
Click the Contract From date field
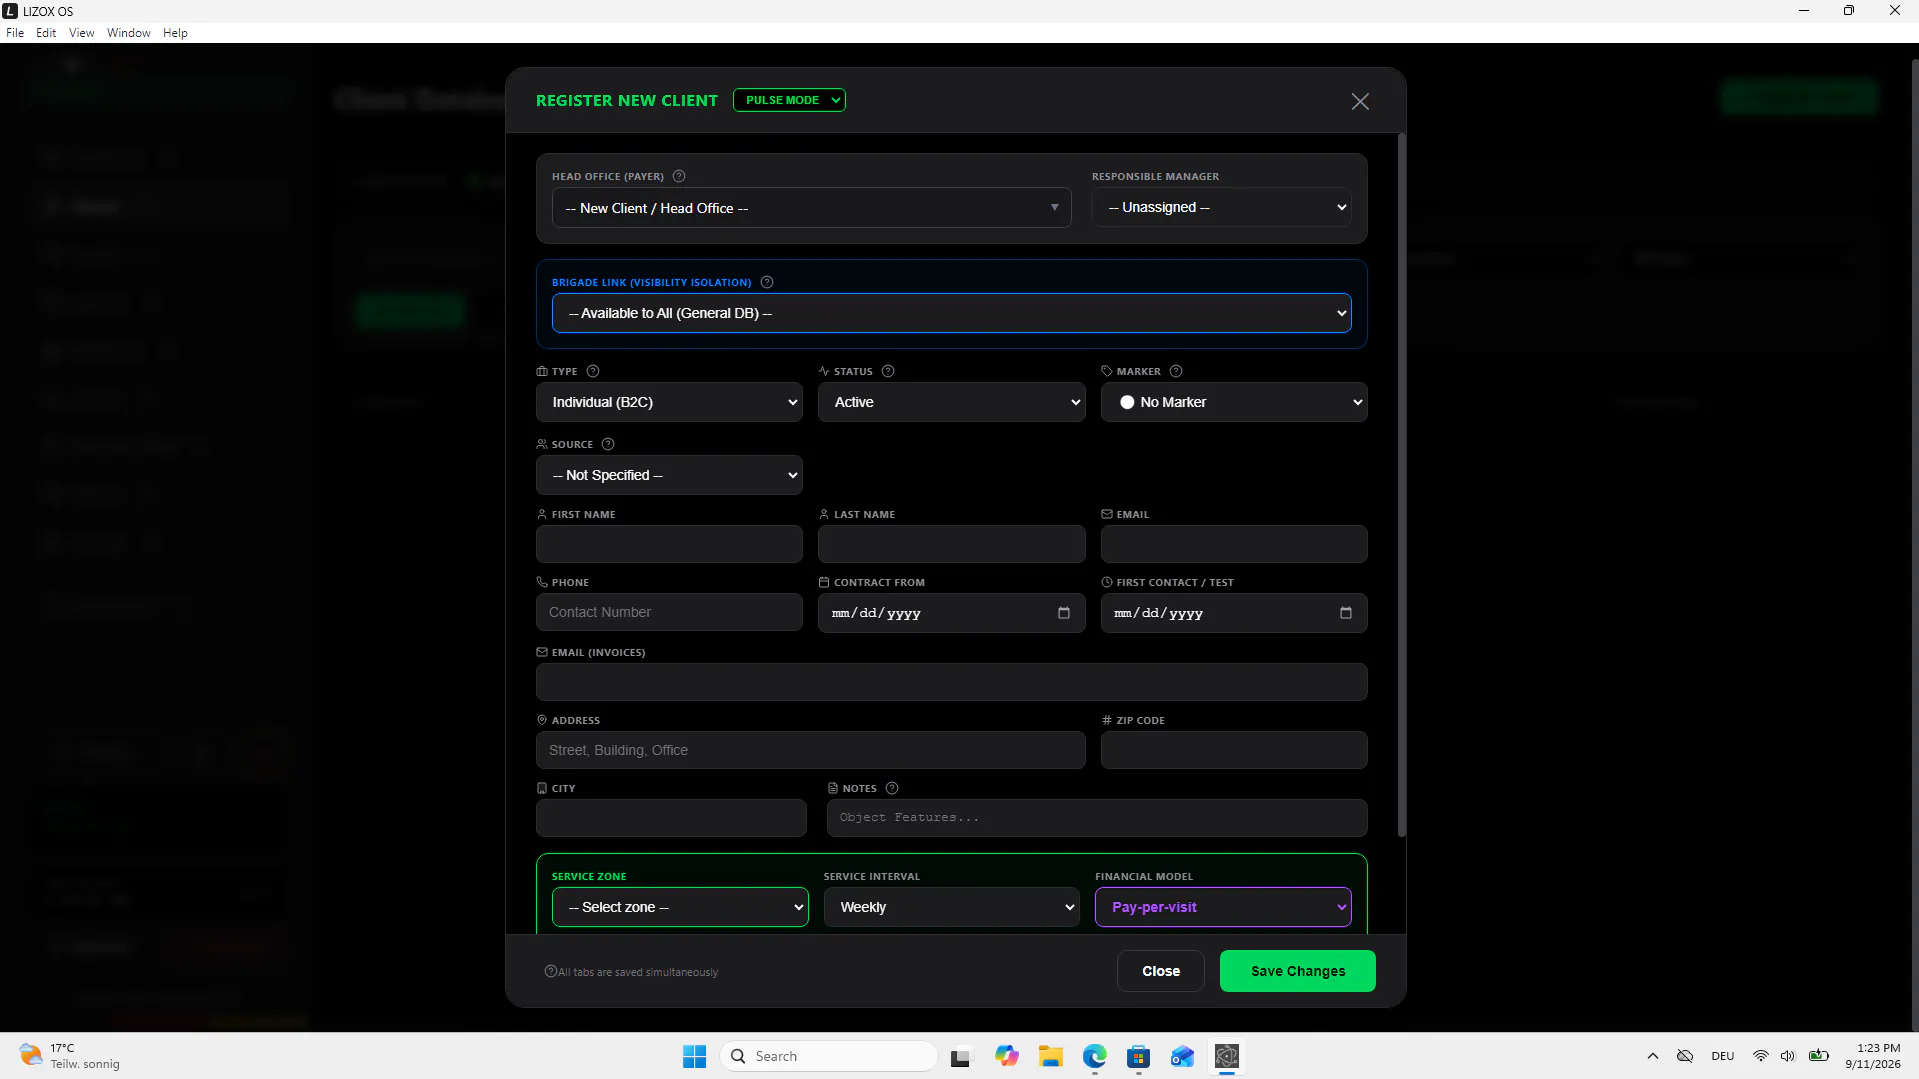(951, 613)
